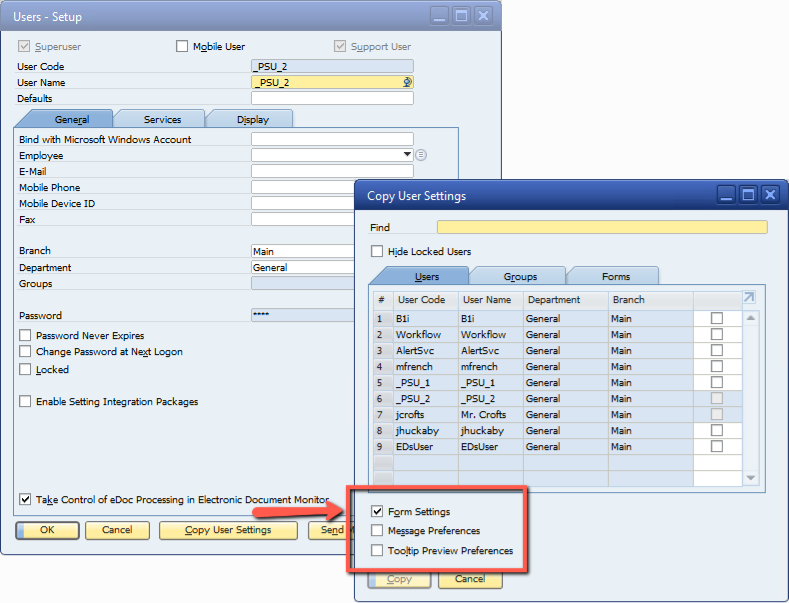Uncheck the Form Settings option
Image resolution: width=789 pixels, height=603 pixels.
click(x=377, y=511)
